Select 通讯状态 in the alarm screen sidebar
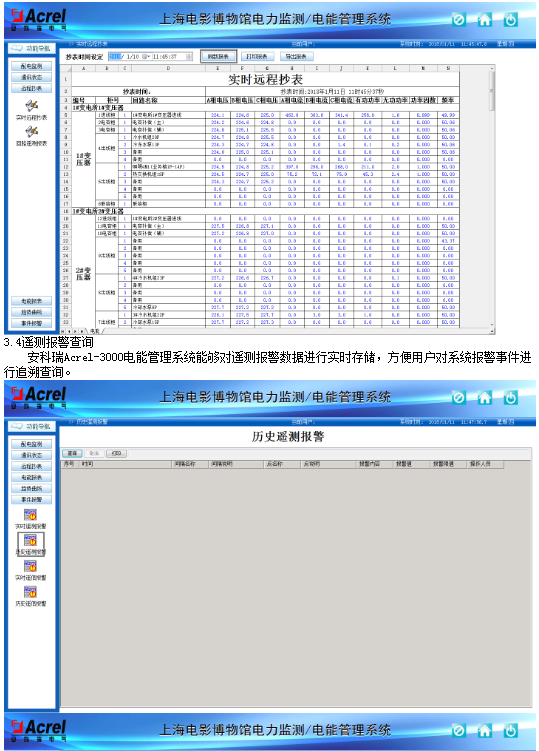539x751 pixels. [32, 455]
